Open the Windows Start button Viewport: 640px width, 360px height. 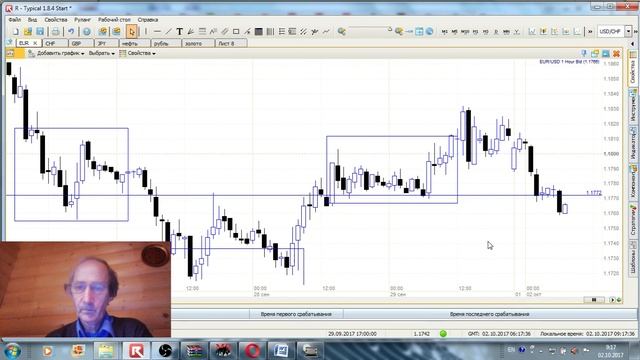(13, 351)
